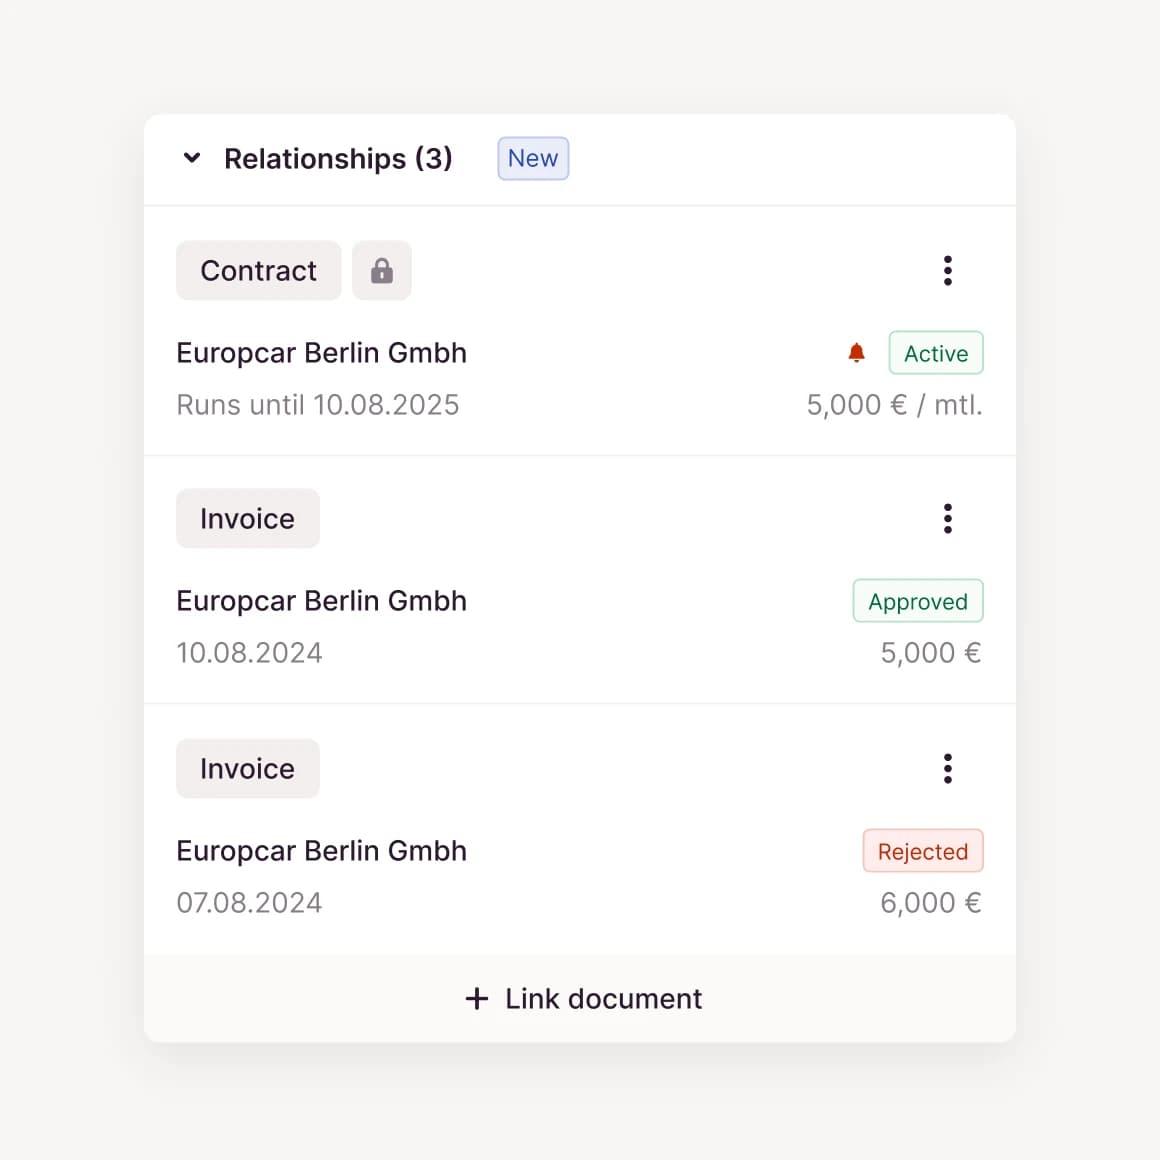Click the "Runs until 10.08.2025" text
Viewport: 1160px width, 1160px height.
click(x=317, y=405)
